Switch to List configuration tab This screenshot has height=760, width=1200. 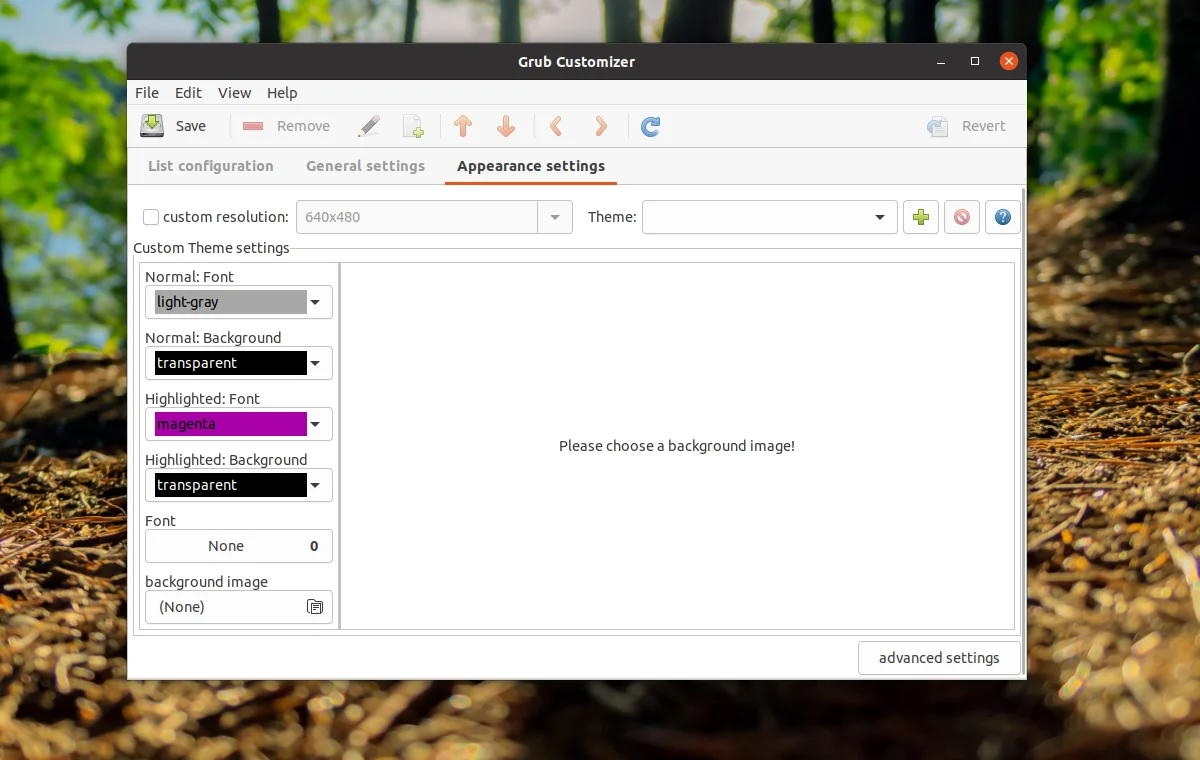(x=211, y=166)
